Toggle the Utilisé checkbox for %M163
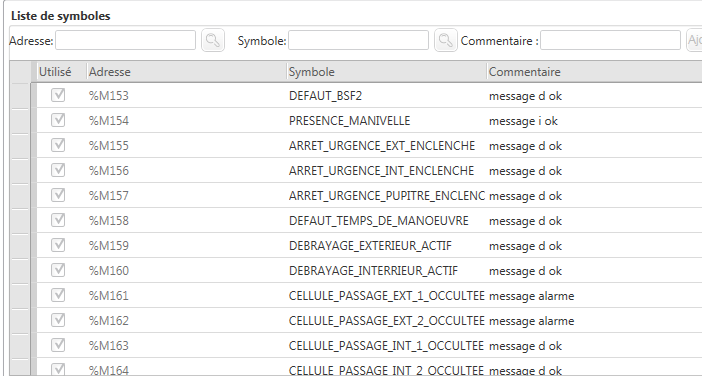Viewport: 702px width, 376px height. click(x=58, y=346)
